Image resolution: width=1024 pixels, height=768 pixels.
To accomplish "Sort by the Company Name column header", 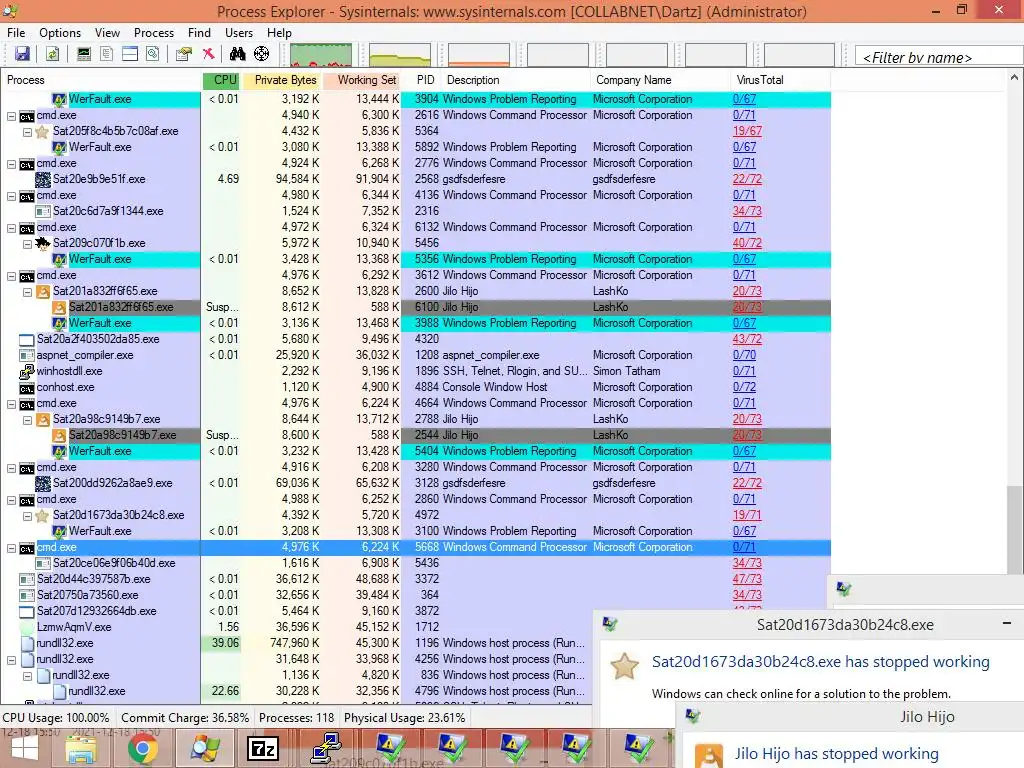I will coord(660,80).
